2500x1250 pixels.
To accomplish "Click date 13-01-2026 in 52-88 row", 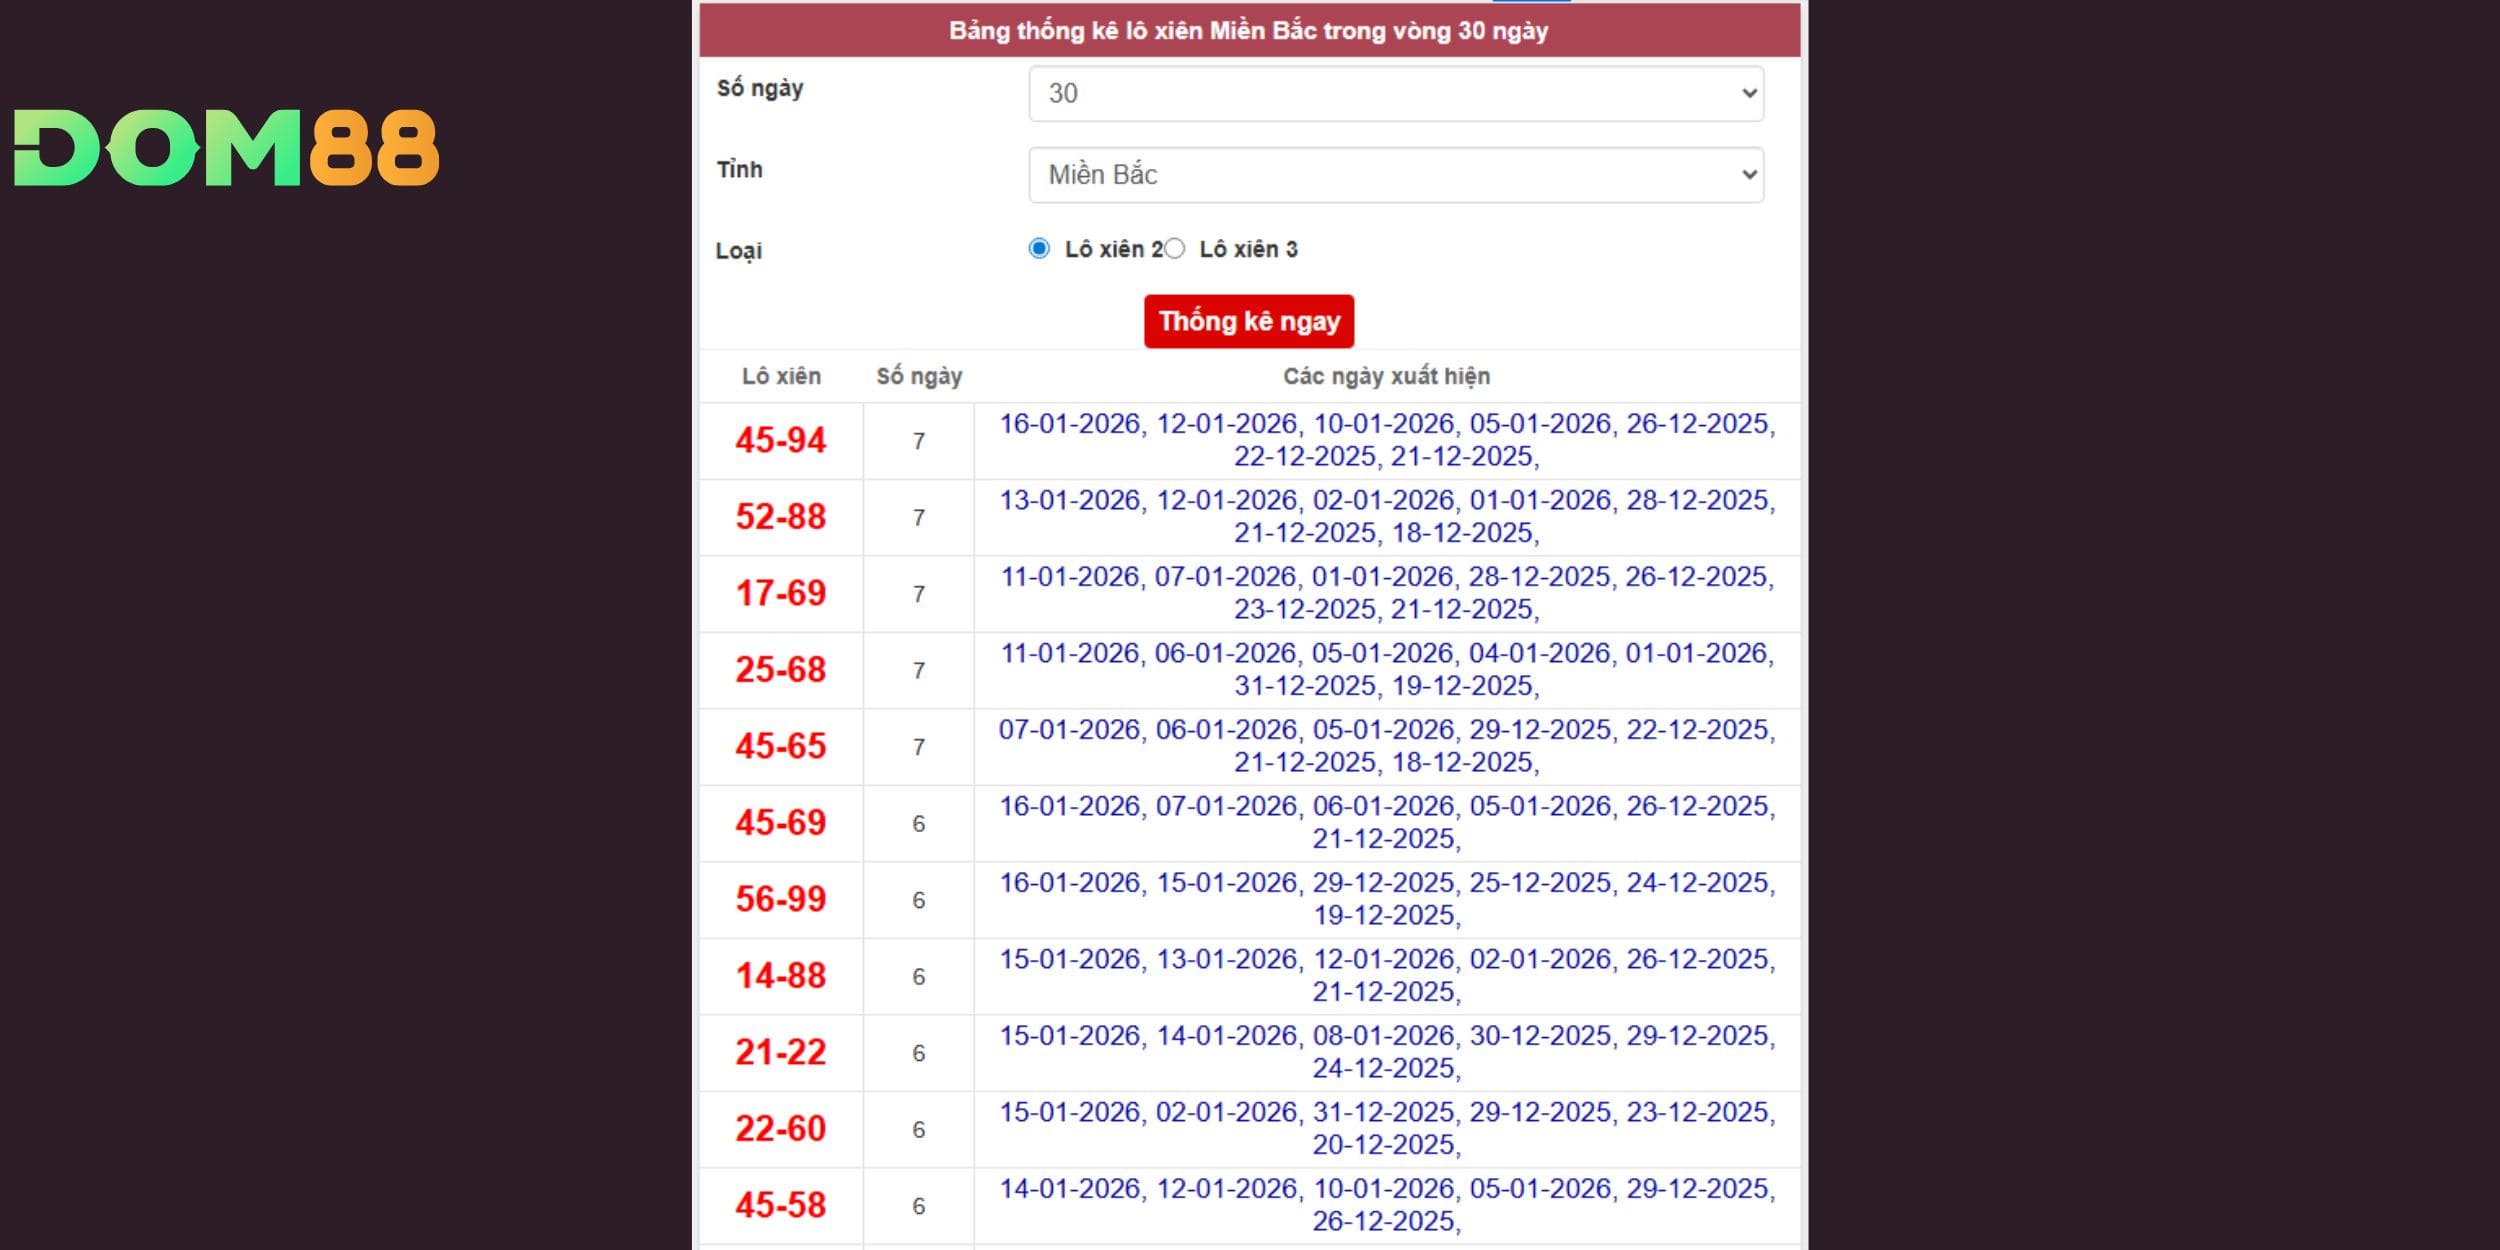I will click(1070, 500).
